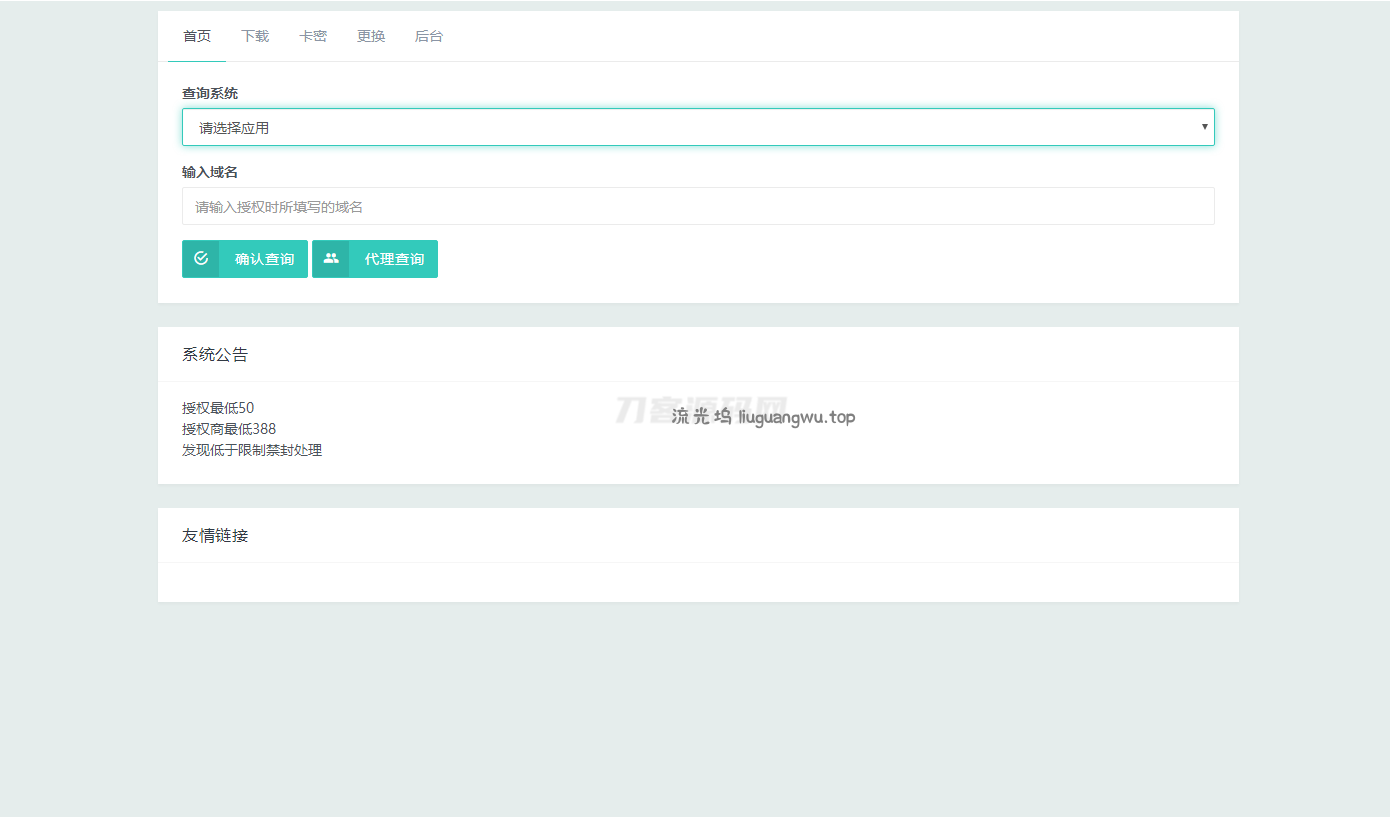The image size is (1390, 817).
Task: Switch to the 首页 tab
Action: [197, 37]
